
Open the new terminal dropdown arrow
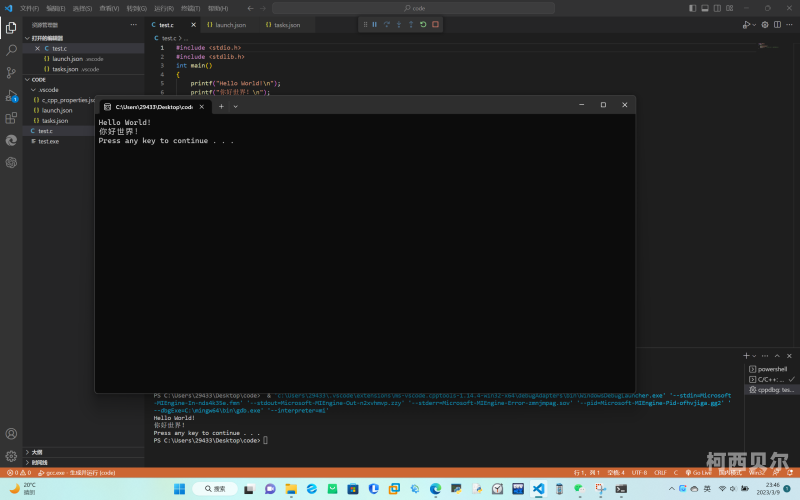click(x=754, y=356)
